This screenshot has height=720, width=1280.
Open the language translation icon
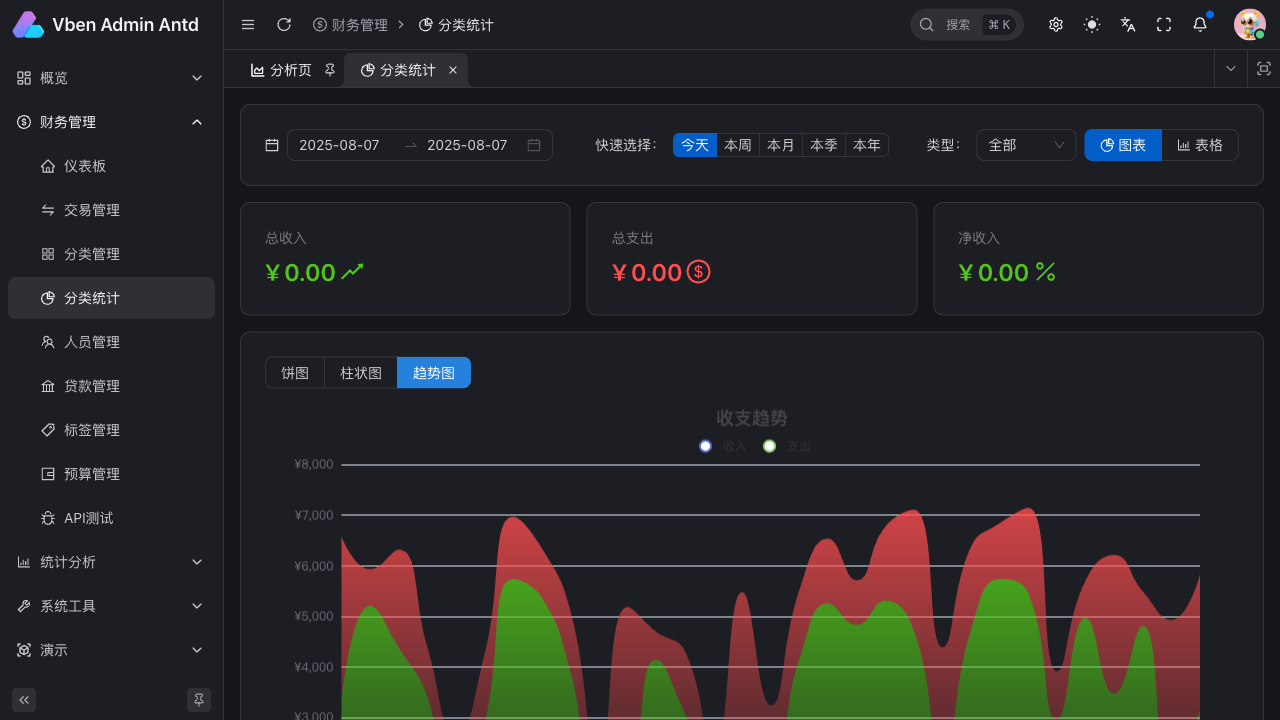point(1128,25)
